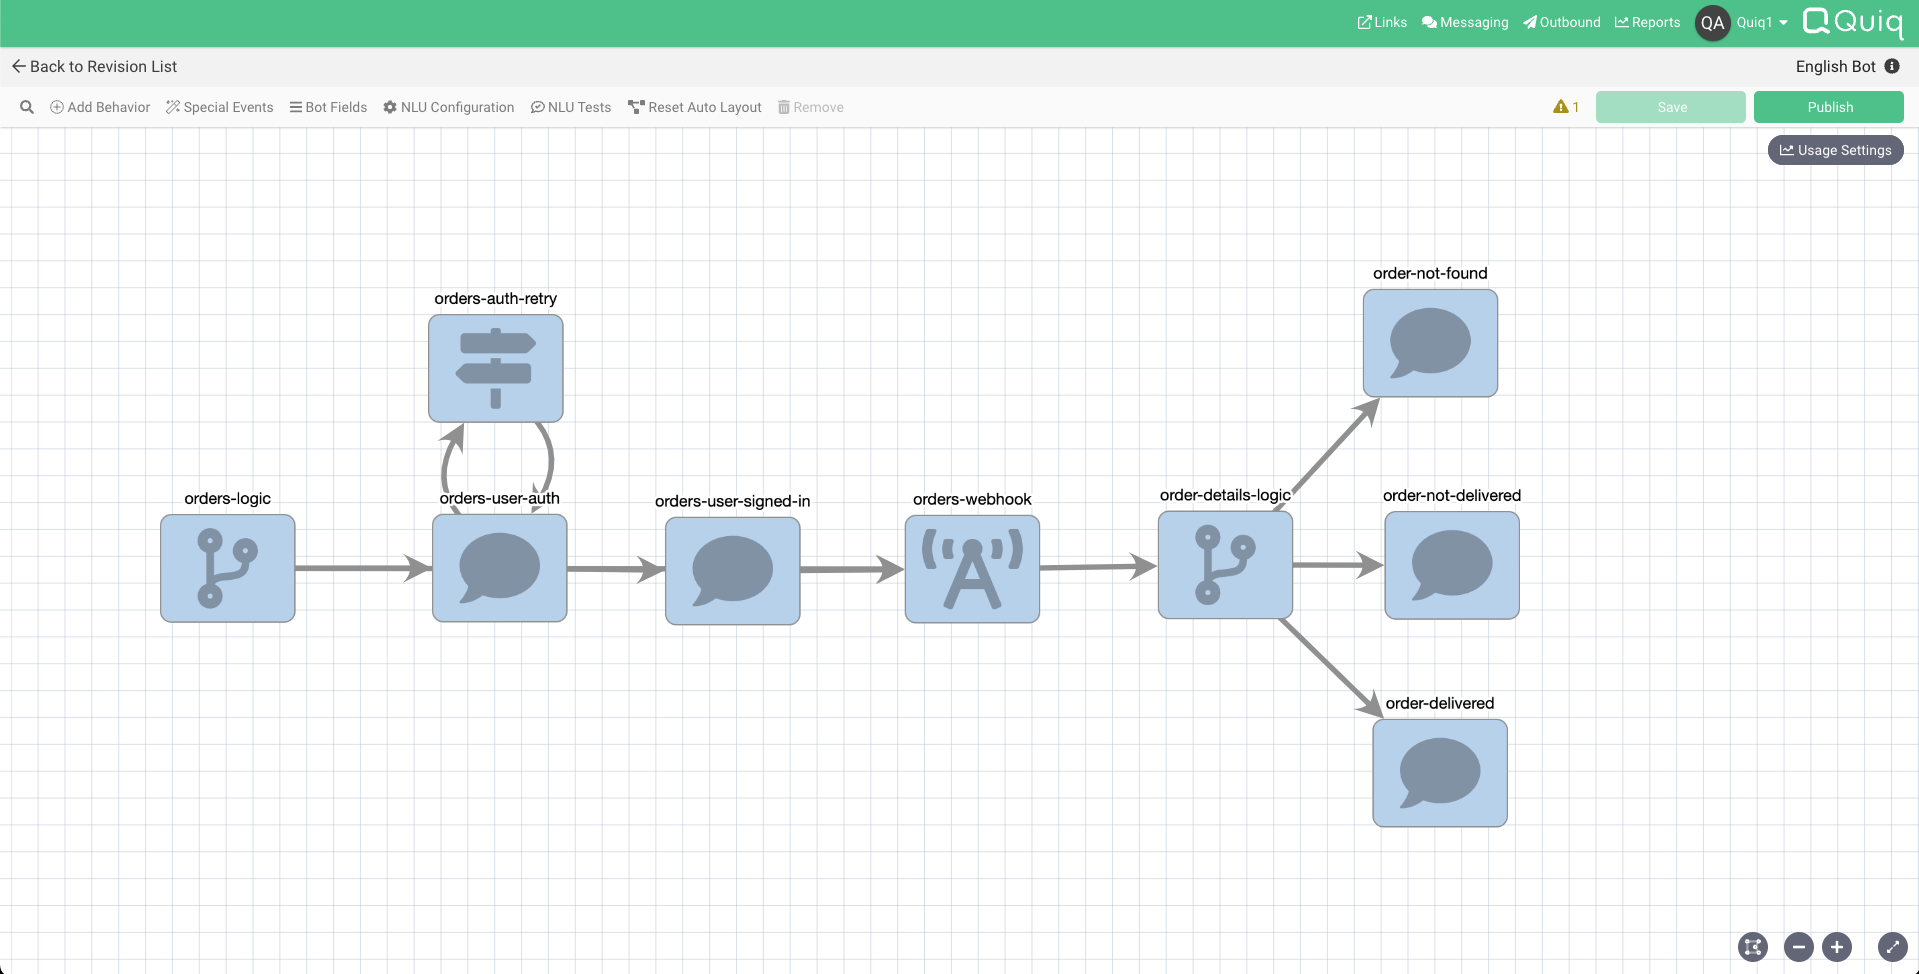Click the order-not-found label
The image size is (1919, 974).
click(1430, 273)
